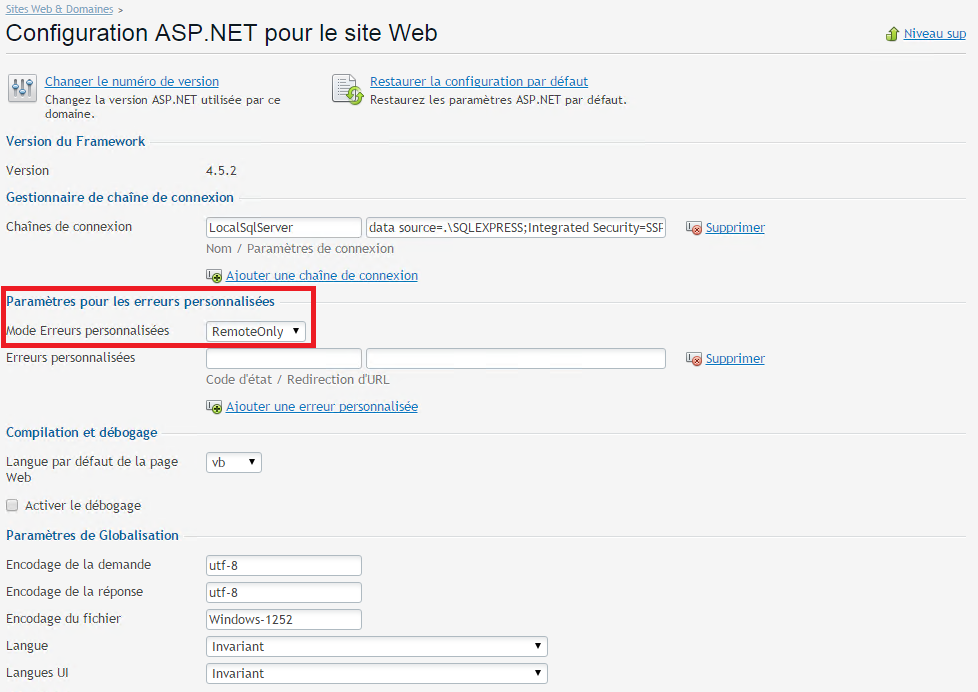Go to Sites Web & Domaines breadcrumb

pos(60,9)
